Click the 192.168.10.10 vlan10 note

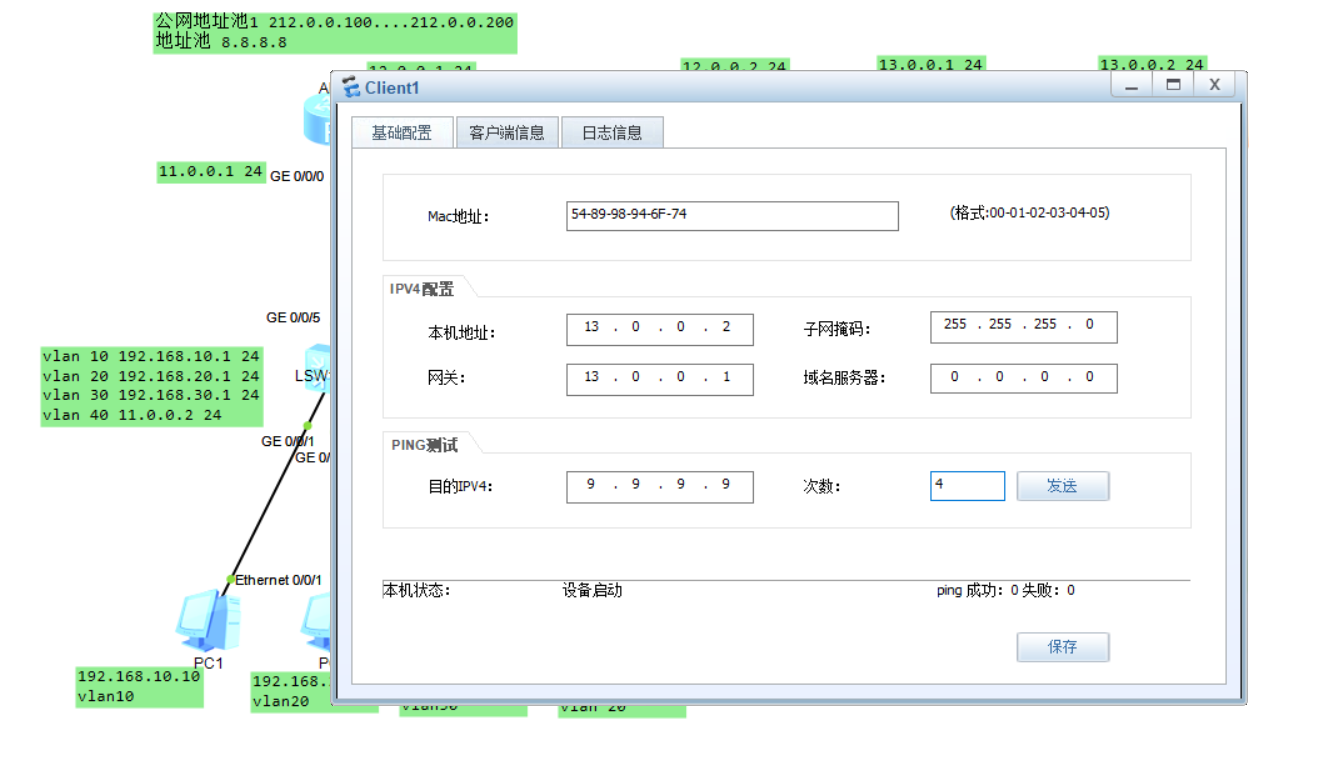point(140,687)
